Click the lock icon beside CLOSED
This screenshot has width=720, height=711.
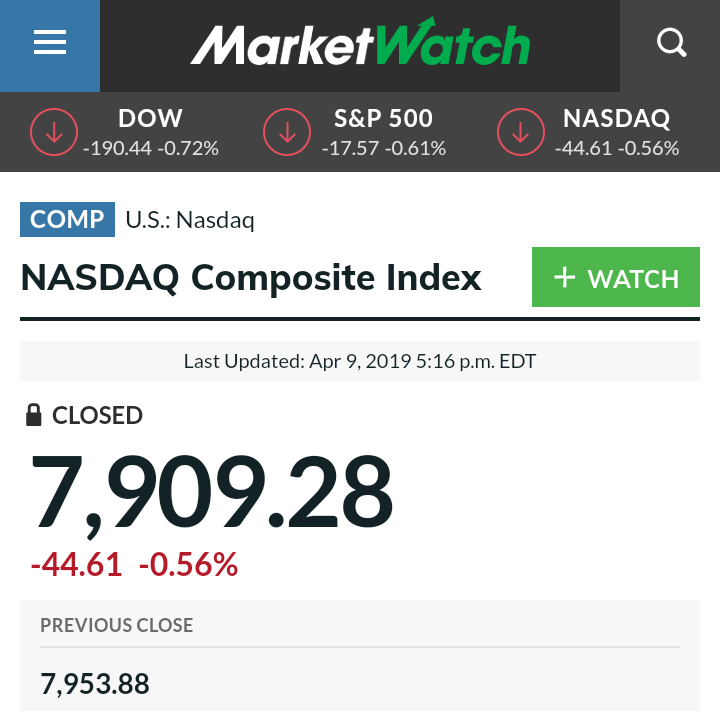pyautogui.click(x=34, y=415)
